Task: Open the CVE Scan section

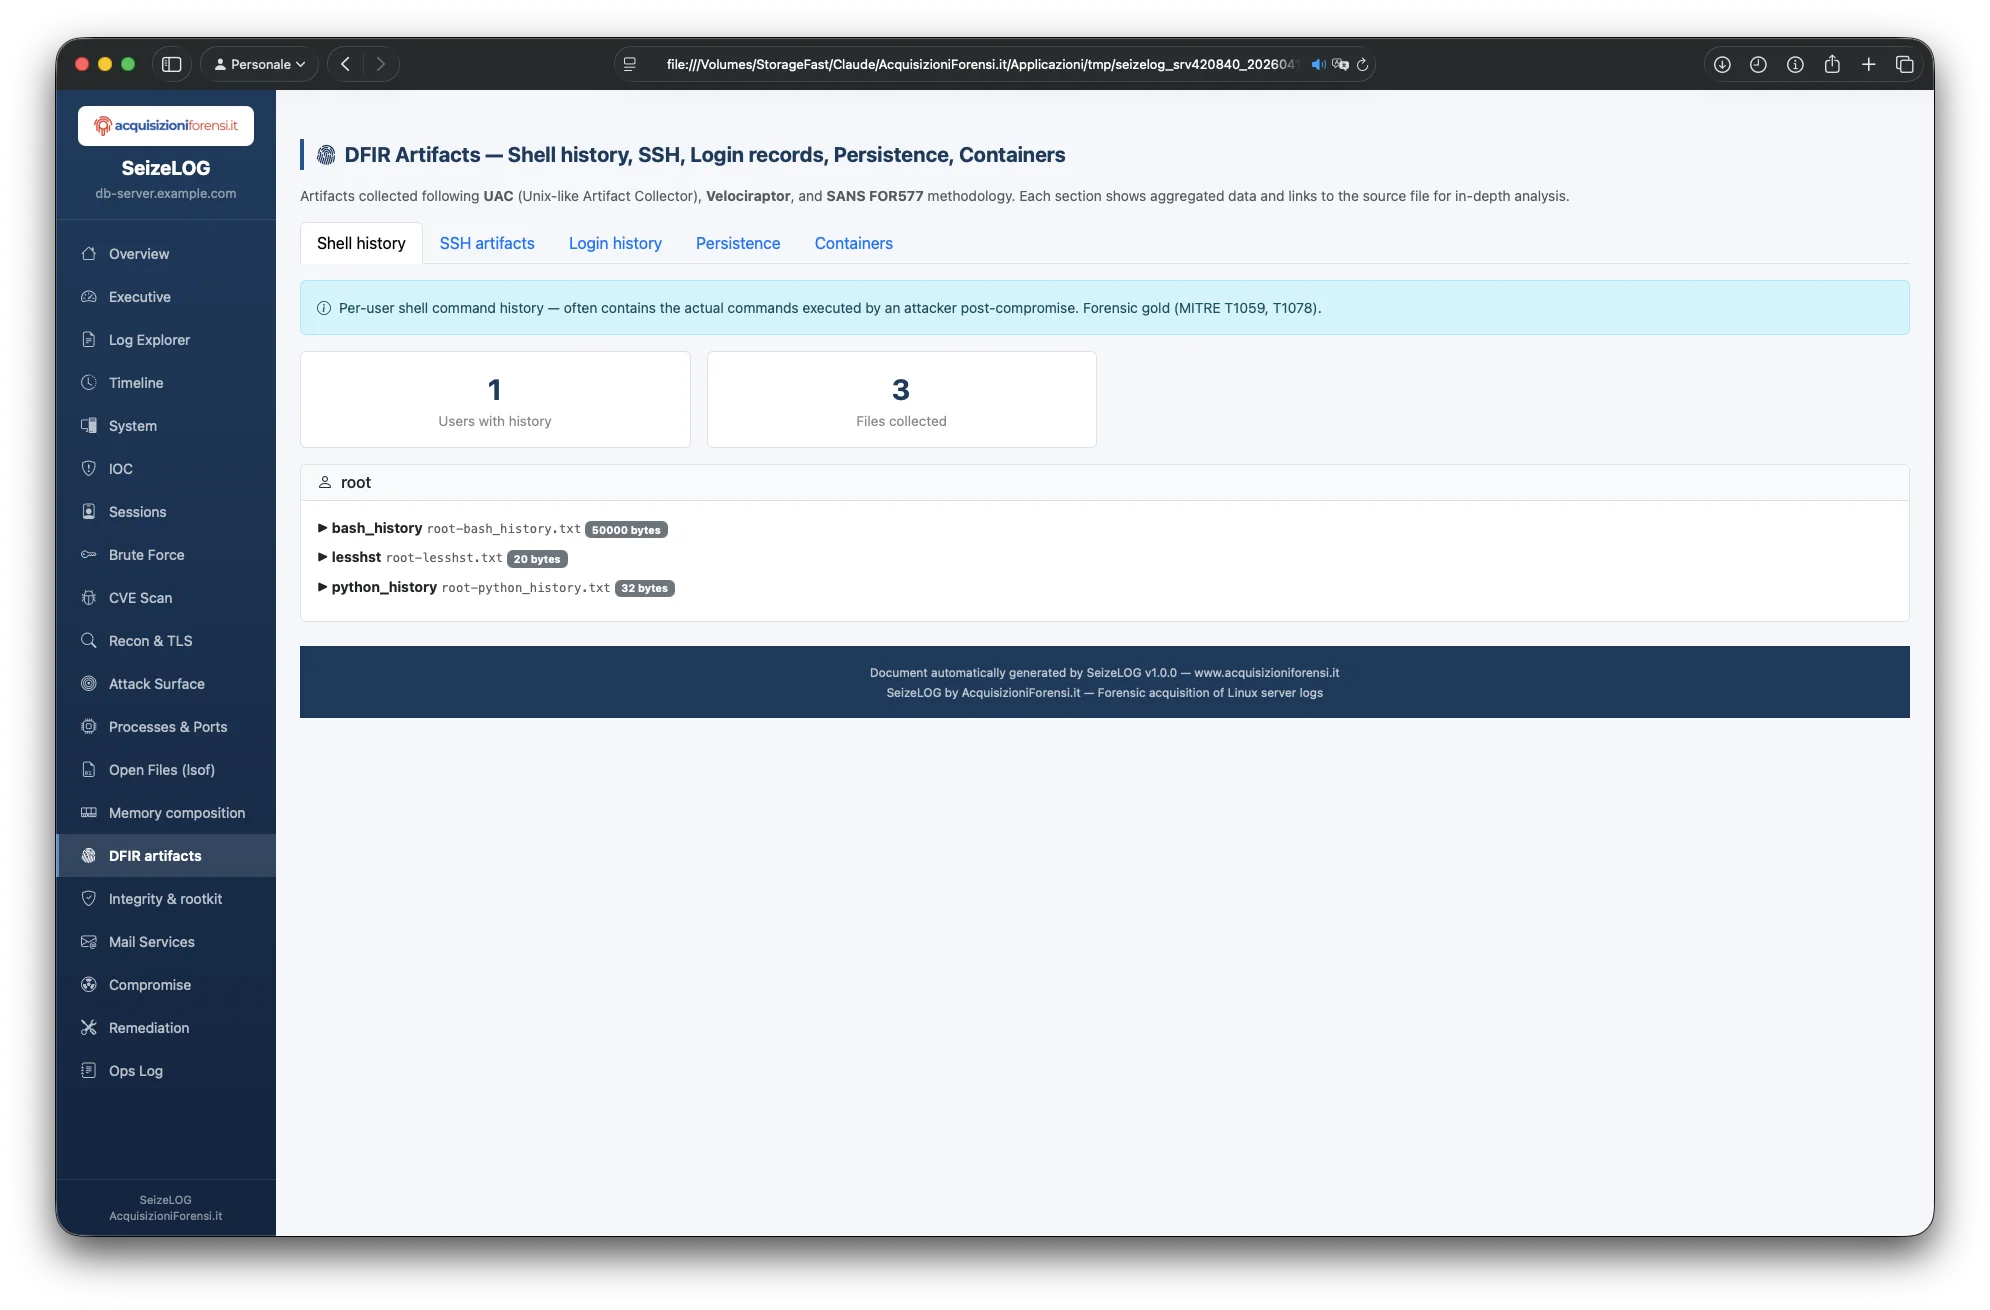Action: point(140,597)
